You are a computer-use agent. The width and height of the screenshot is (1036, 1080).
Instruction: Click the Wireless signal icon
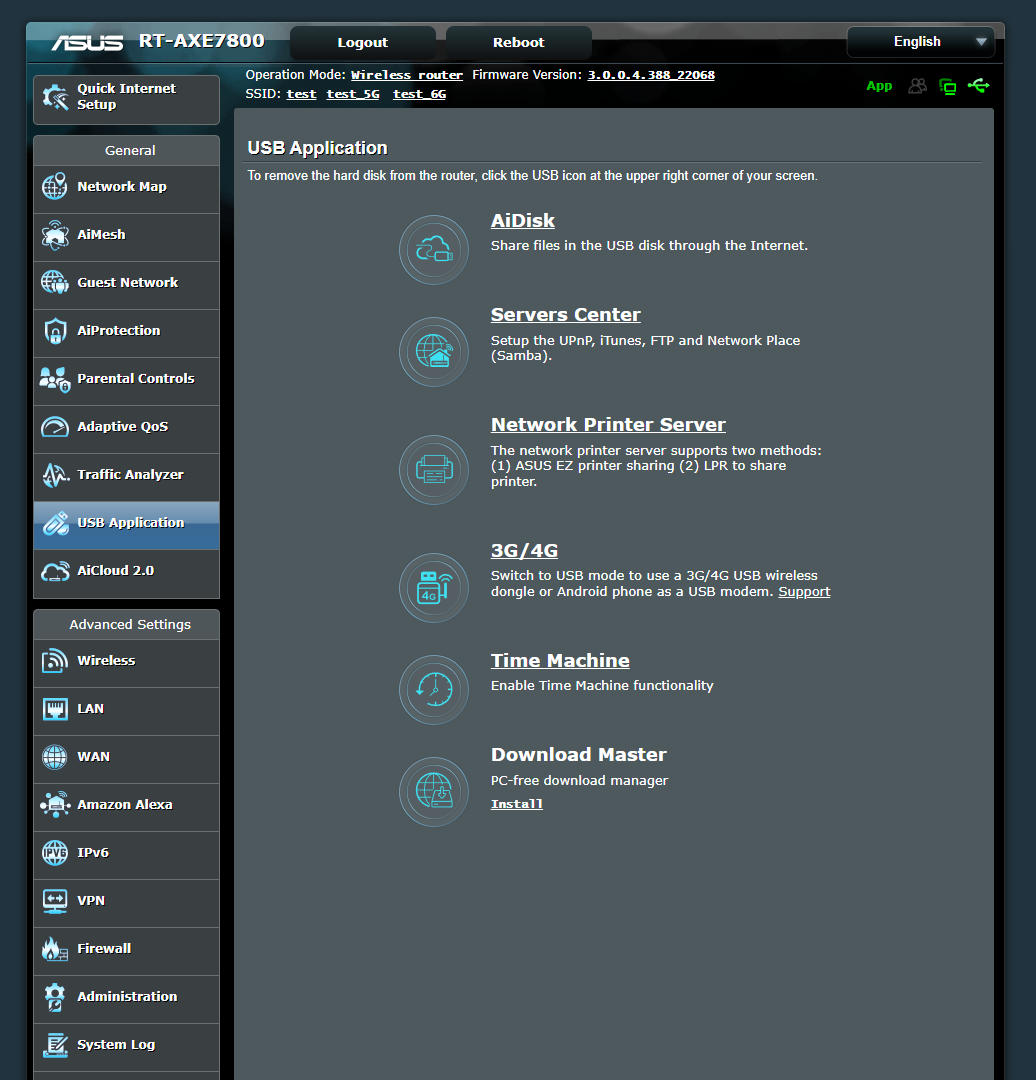click(55, 661)
